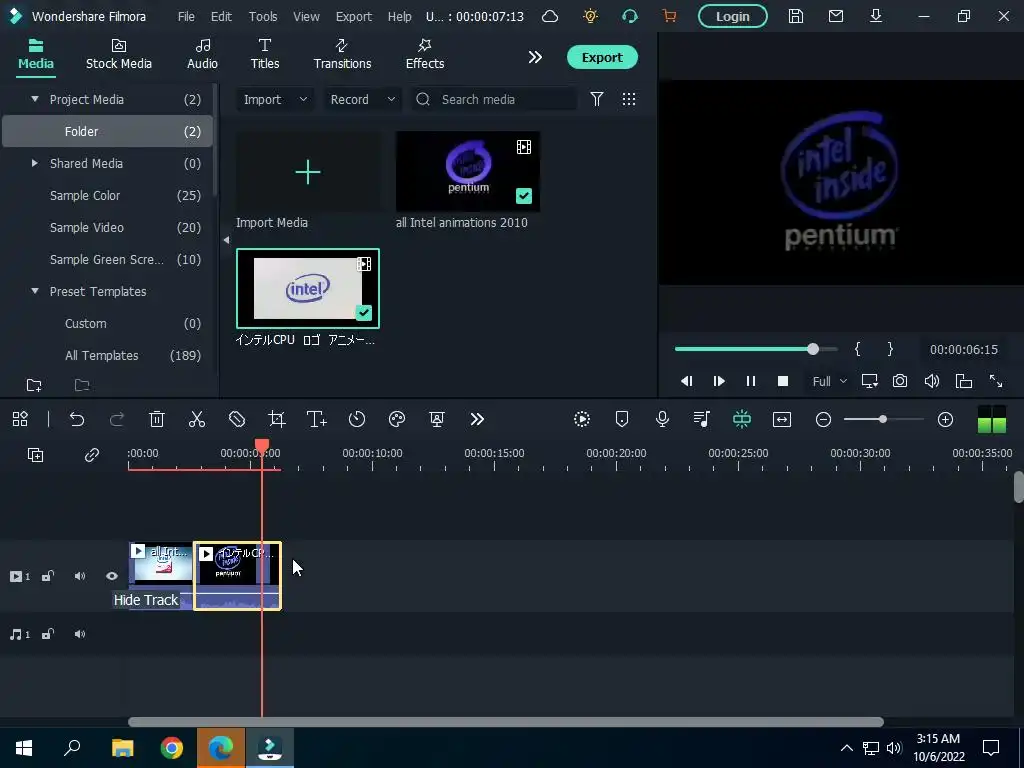Toggle checkmark on all Intel animations 2010 thumbnail

(524, 196)
